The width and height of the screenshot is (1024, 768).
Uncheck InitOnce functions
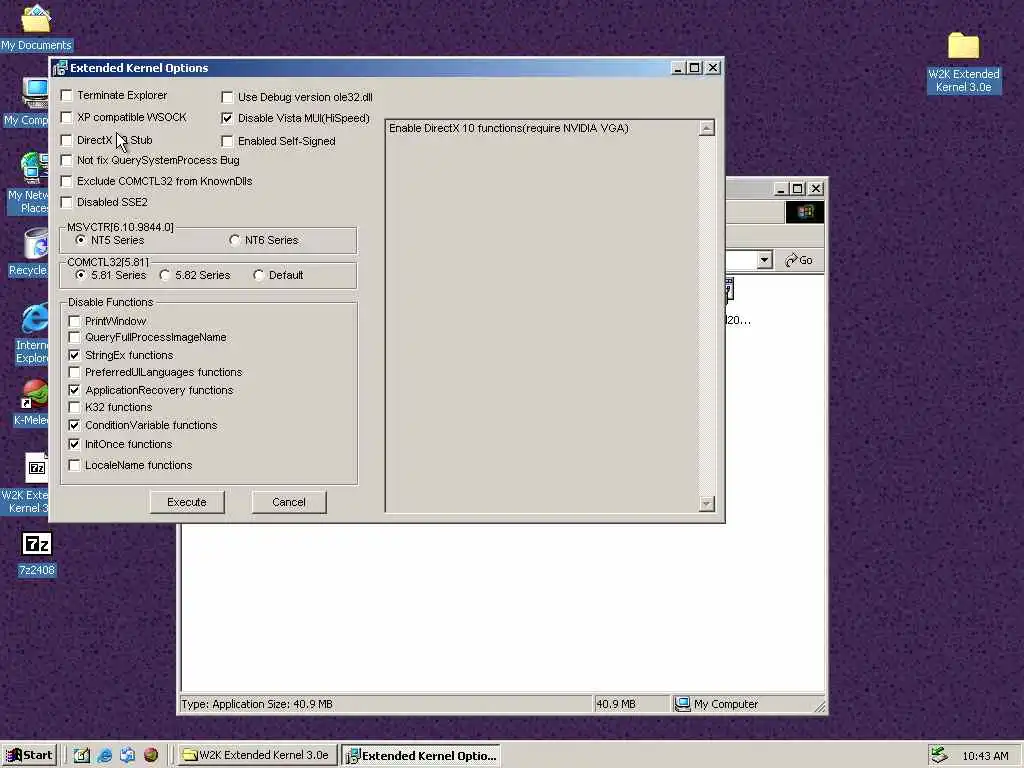[74, 444]
